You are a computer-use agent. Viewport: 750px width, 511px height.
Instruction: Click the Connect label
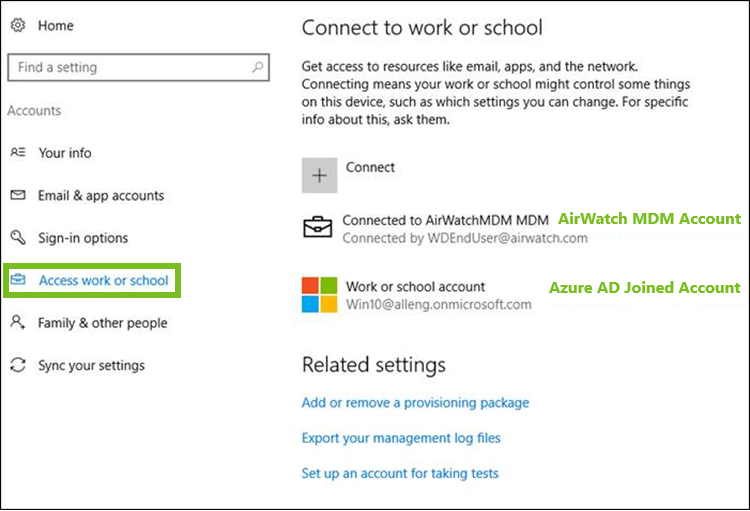tap(370, 167)
